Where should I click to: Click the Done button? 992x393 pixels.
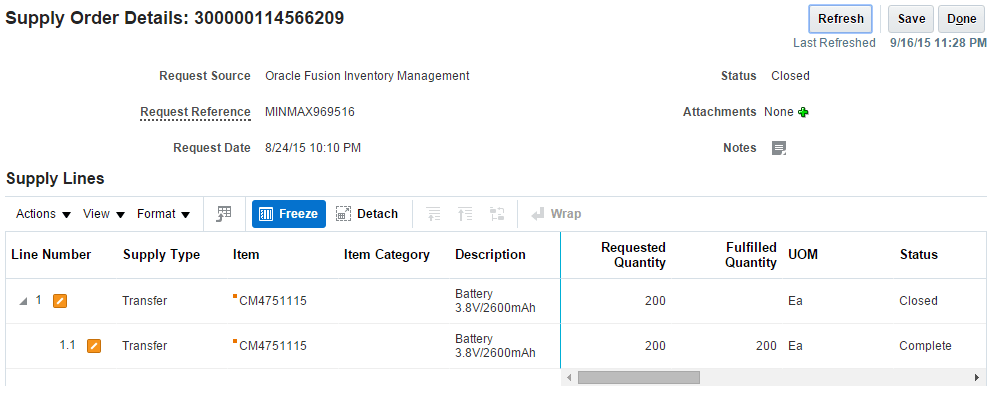(961, 19)
